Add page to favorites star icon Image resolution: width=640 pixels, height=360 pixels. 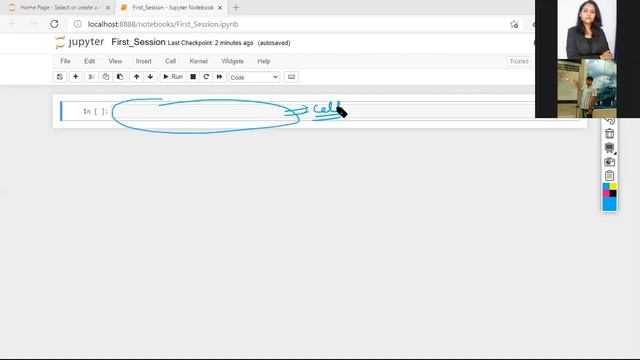pos(514,24)
